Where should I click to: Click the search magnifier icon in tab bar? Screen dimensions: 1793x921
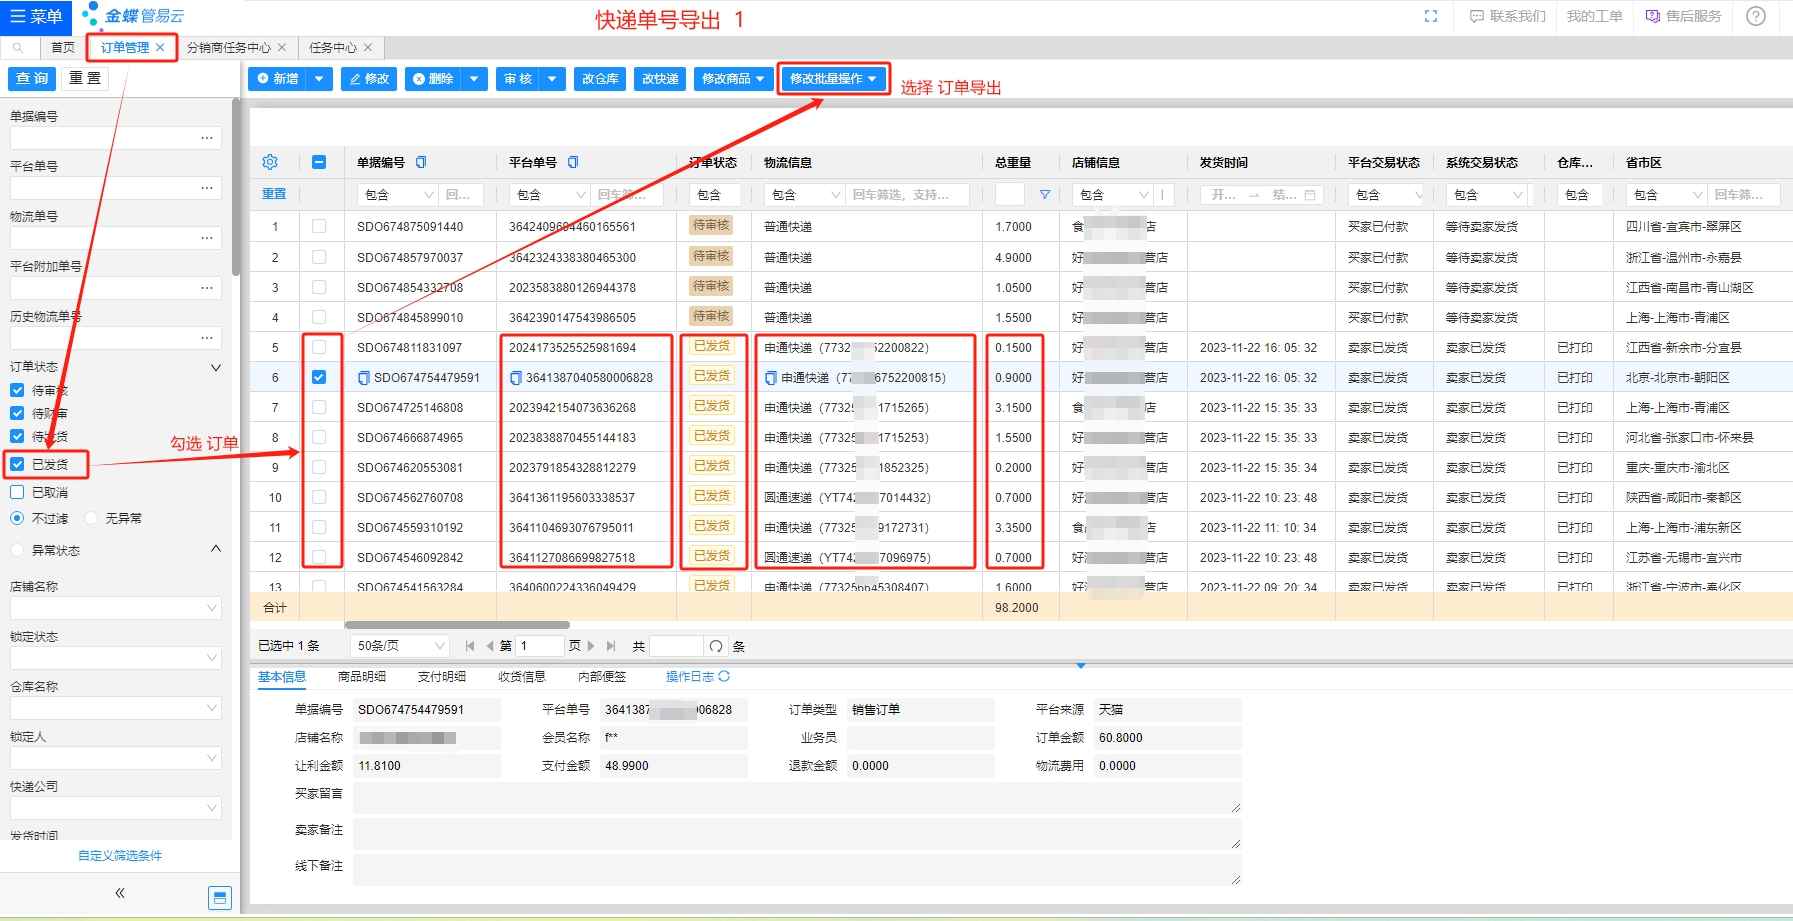click(x=18, y=47)
